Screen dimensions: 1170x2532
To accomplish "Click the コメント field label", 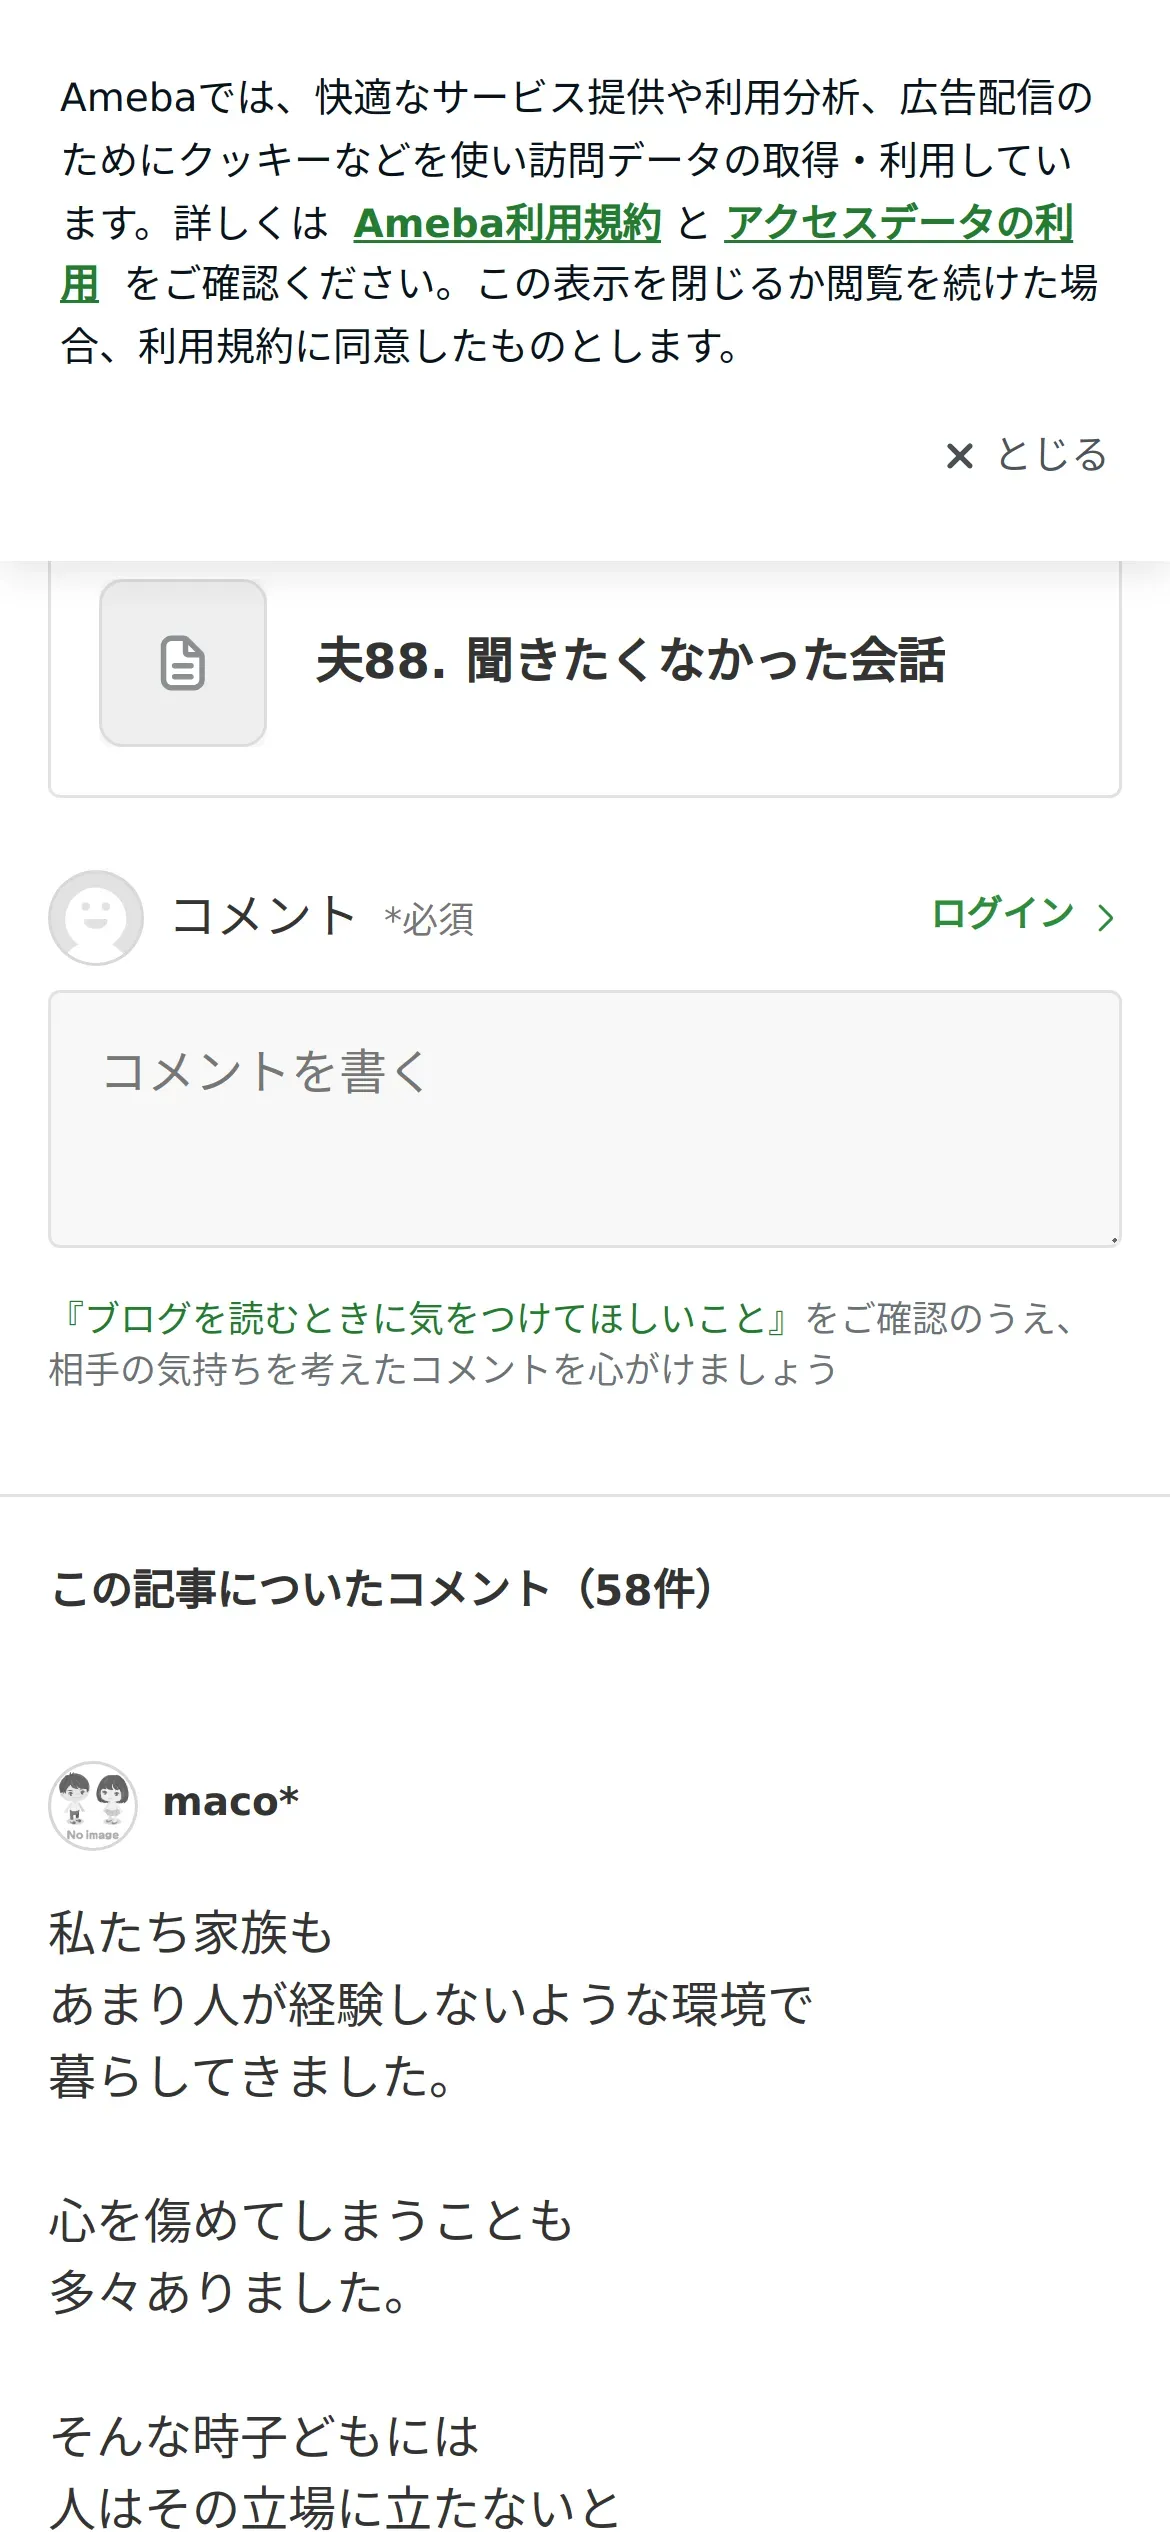I will tap(263, 916).
